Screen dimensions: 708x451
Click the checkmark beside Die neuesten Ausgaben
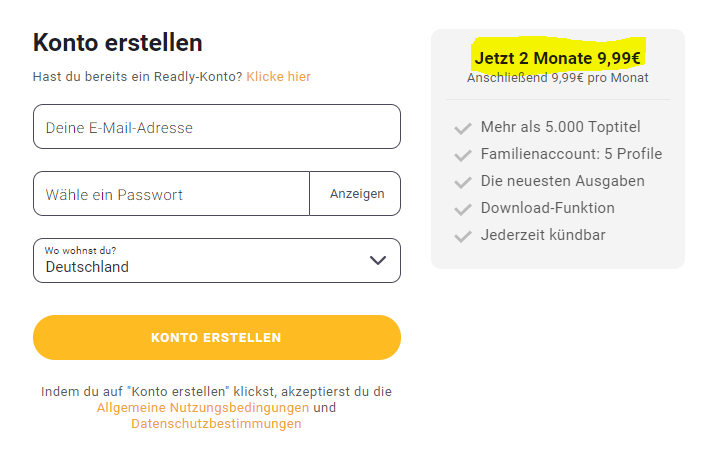(462, 182)
